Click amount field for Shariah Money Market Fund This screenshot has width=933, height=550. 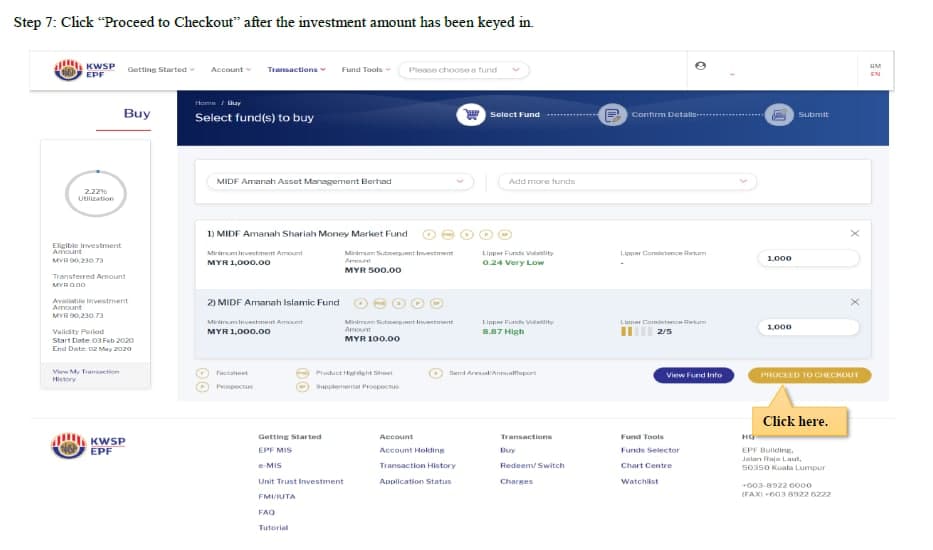pos(808,258)
